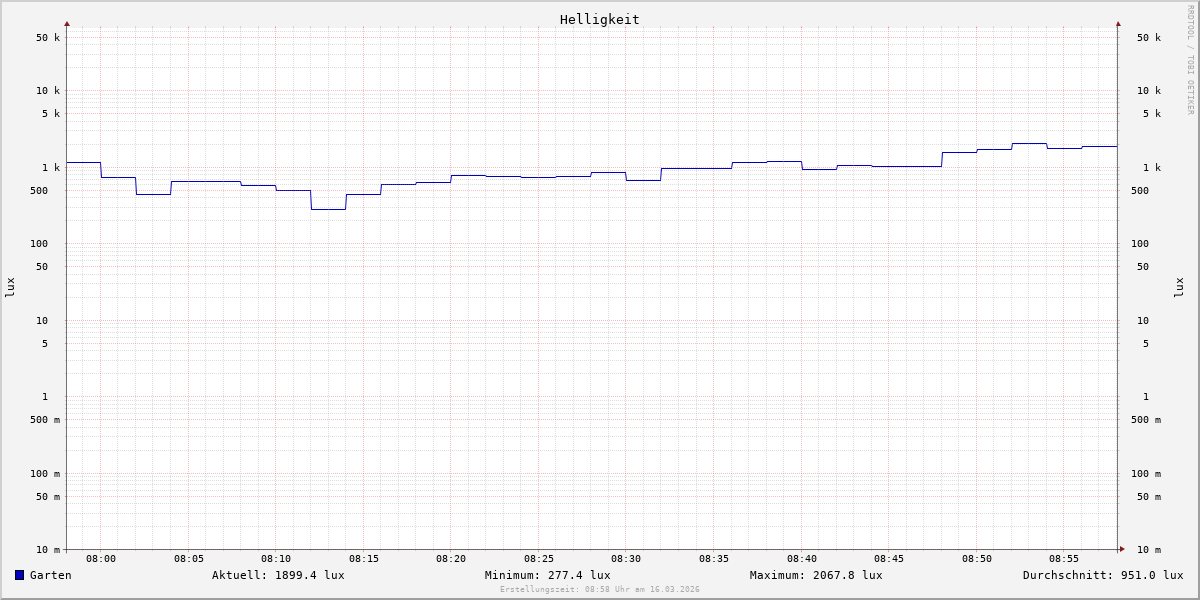1200x600 pixels.
Task: Select the Helligkeit chart title
Action: click(x=599, y=19)
